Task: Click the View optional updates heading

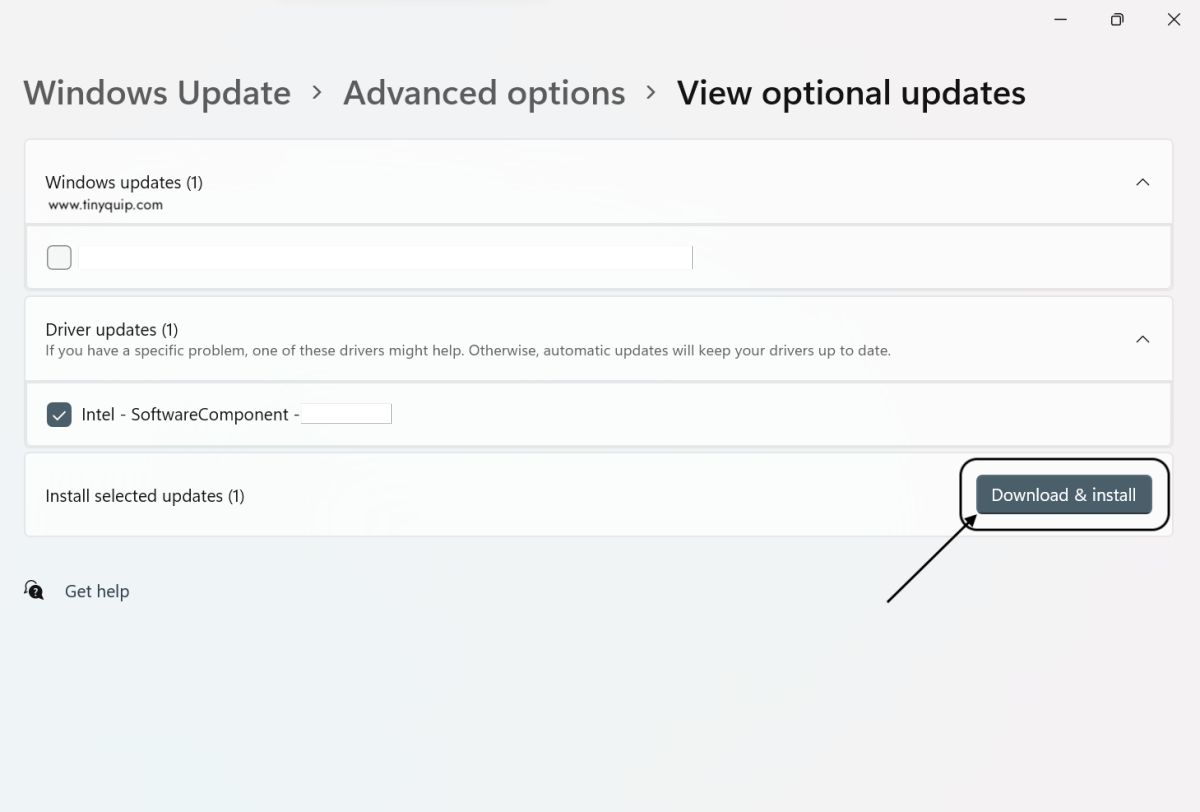Action: pos(851,93)
